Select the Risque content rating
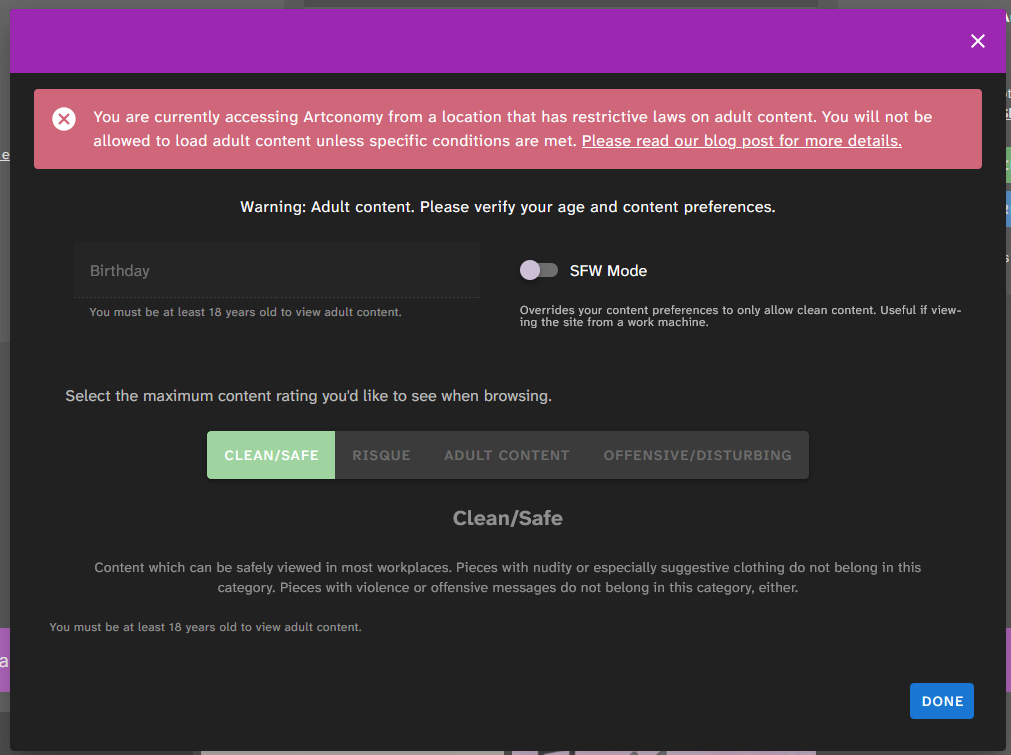Viewport: 1011px width, 755px height. pos(381,455)
